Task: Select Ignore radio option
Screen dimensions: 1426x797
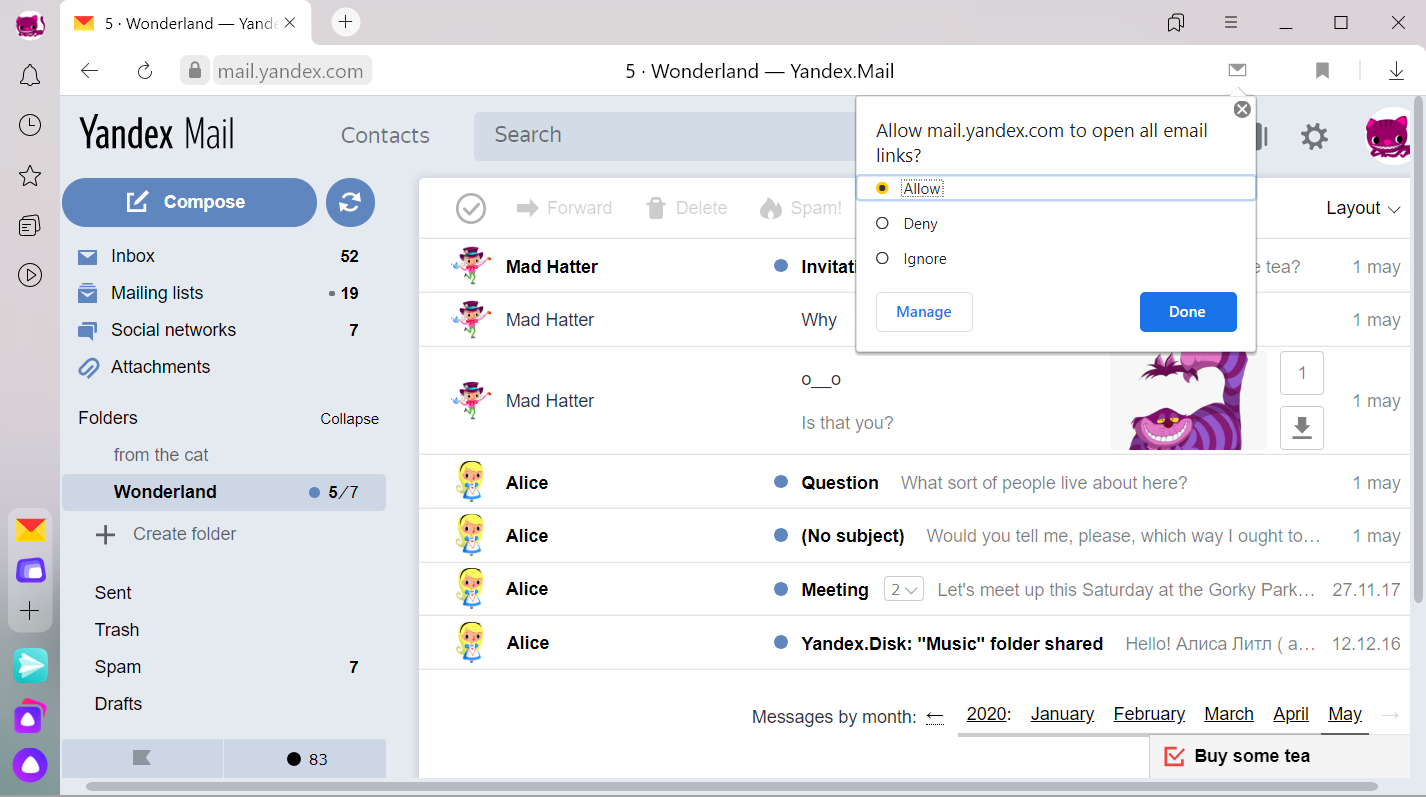Action: pyautogui.click(x=882, y=258)
